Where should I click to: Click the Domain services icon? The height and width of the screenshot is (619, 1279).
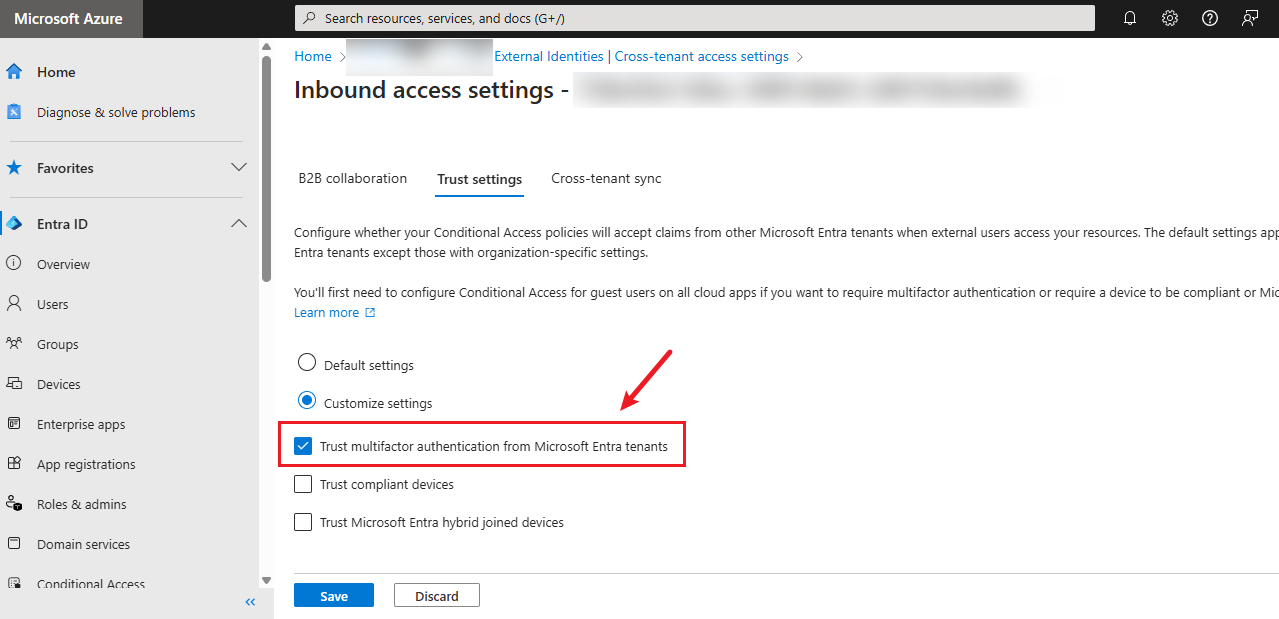tap(14, 544)
